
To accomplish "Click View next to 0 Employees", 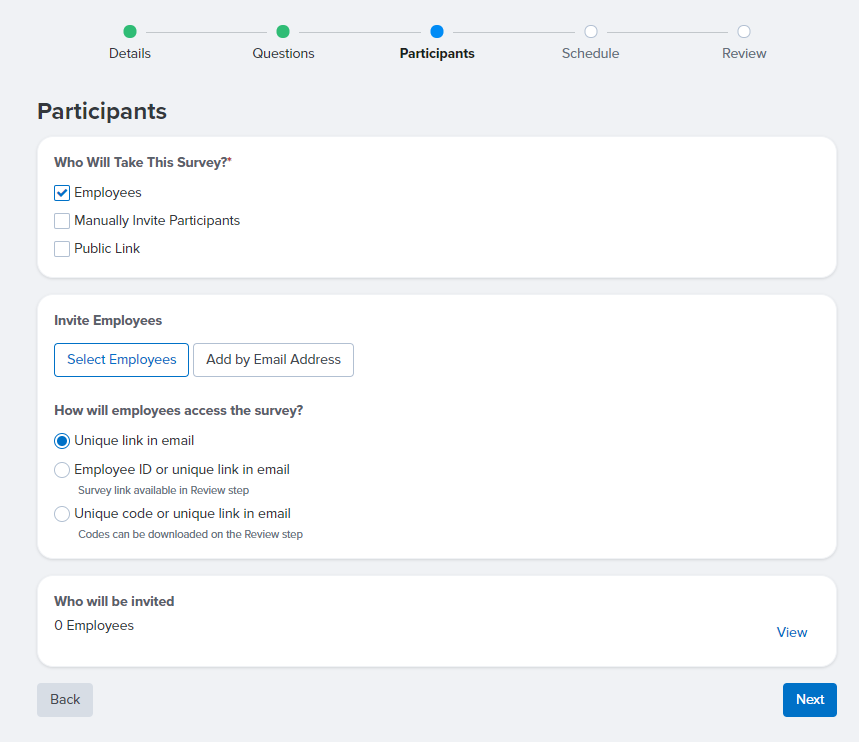I will tap(792, 632).
